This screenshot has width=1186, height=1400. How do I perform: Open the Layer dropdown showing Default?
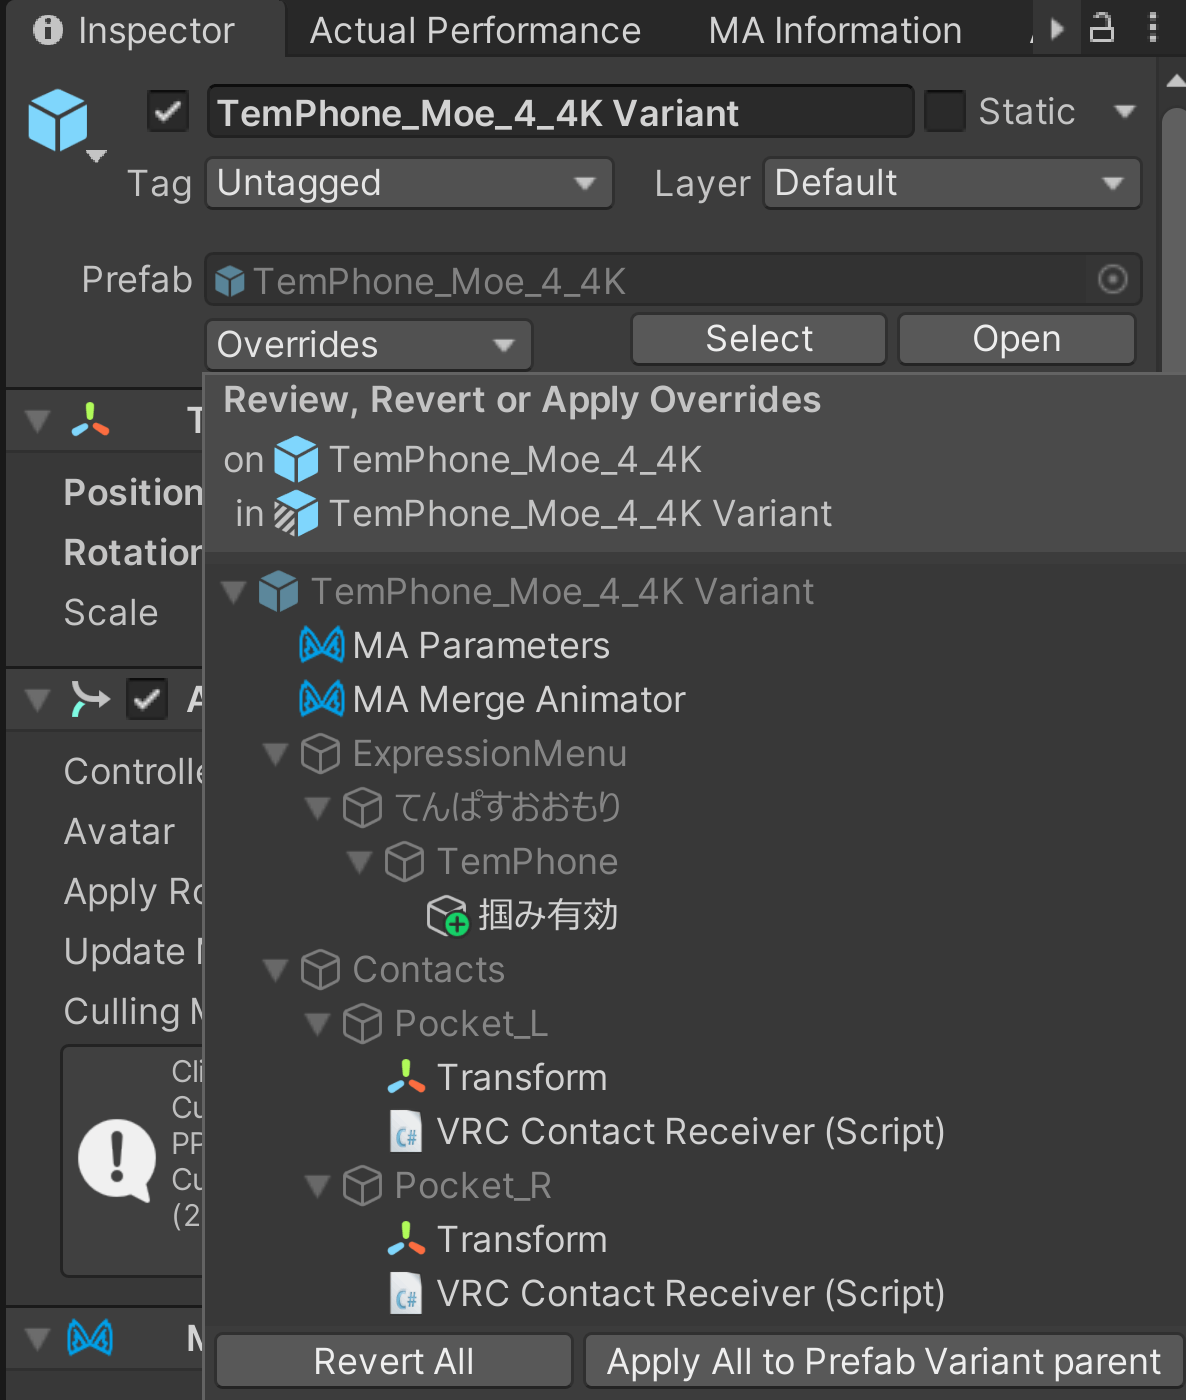point(952,183)
